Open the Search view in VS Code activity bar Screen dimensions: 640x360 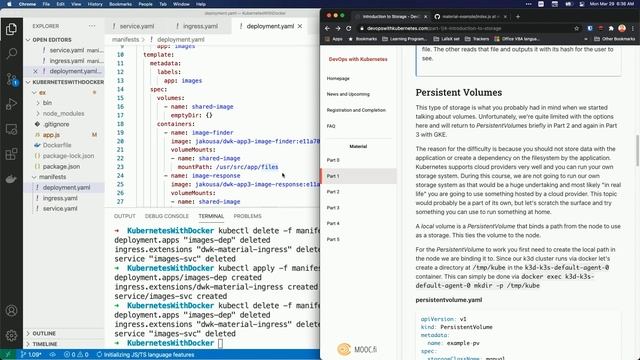(11, 53)
